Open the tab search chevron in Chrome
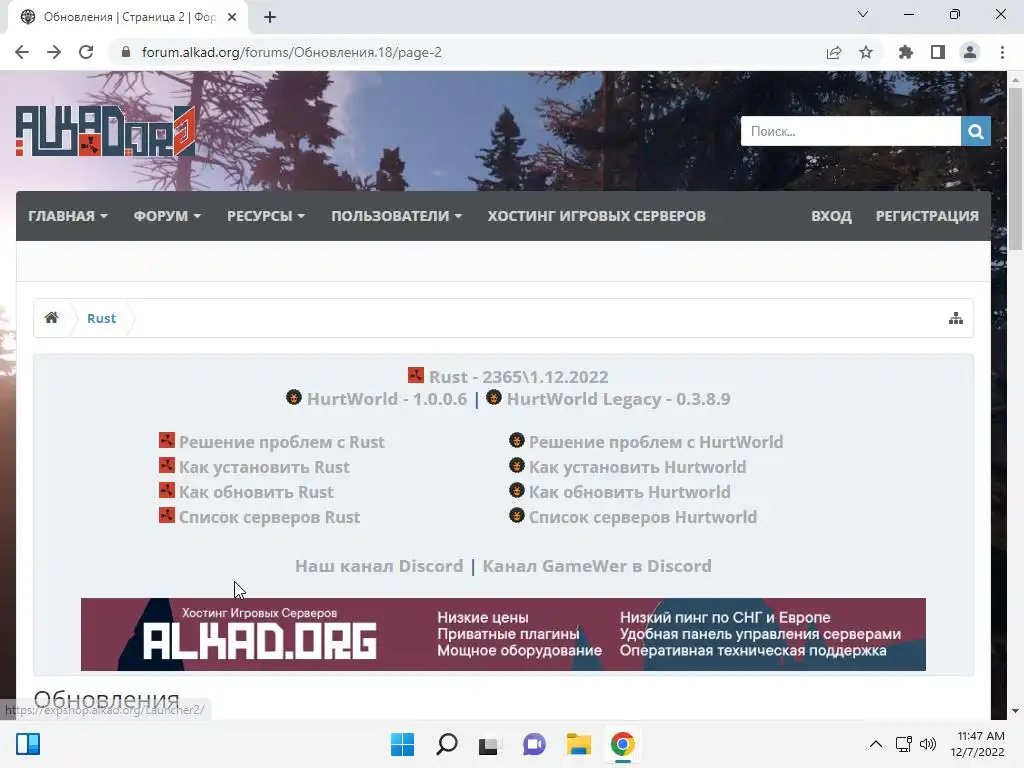The height and width of the screenshot is (768, 1024). tap(863, 14)
